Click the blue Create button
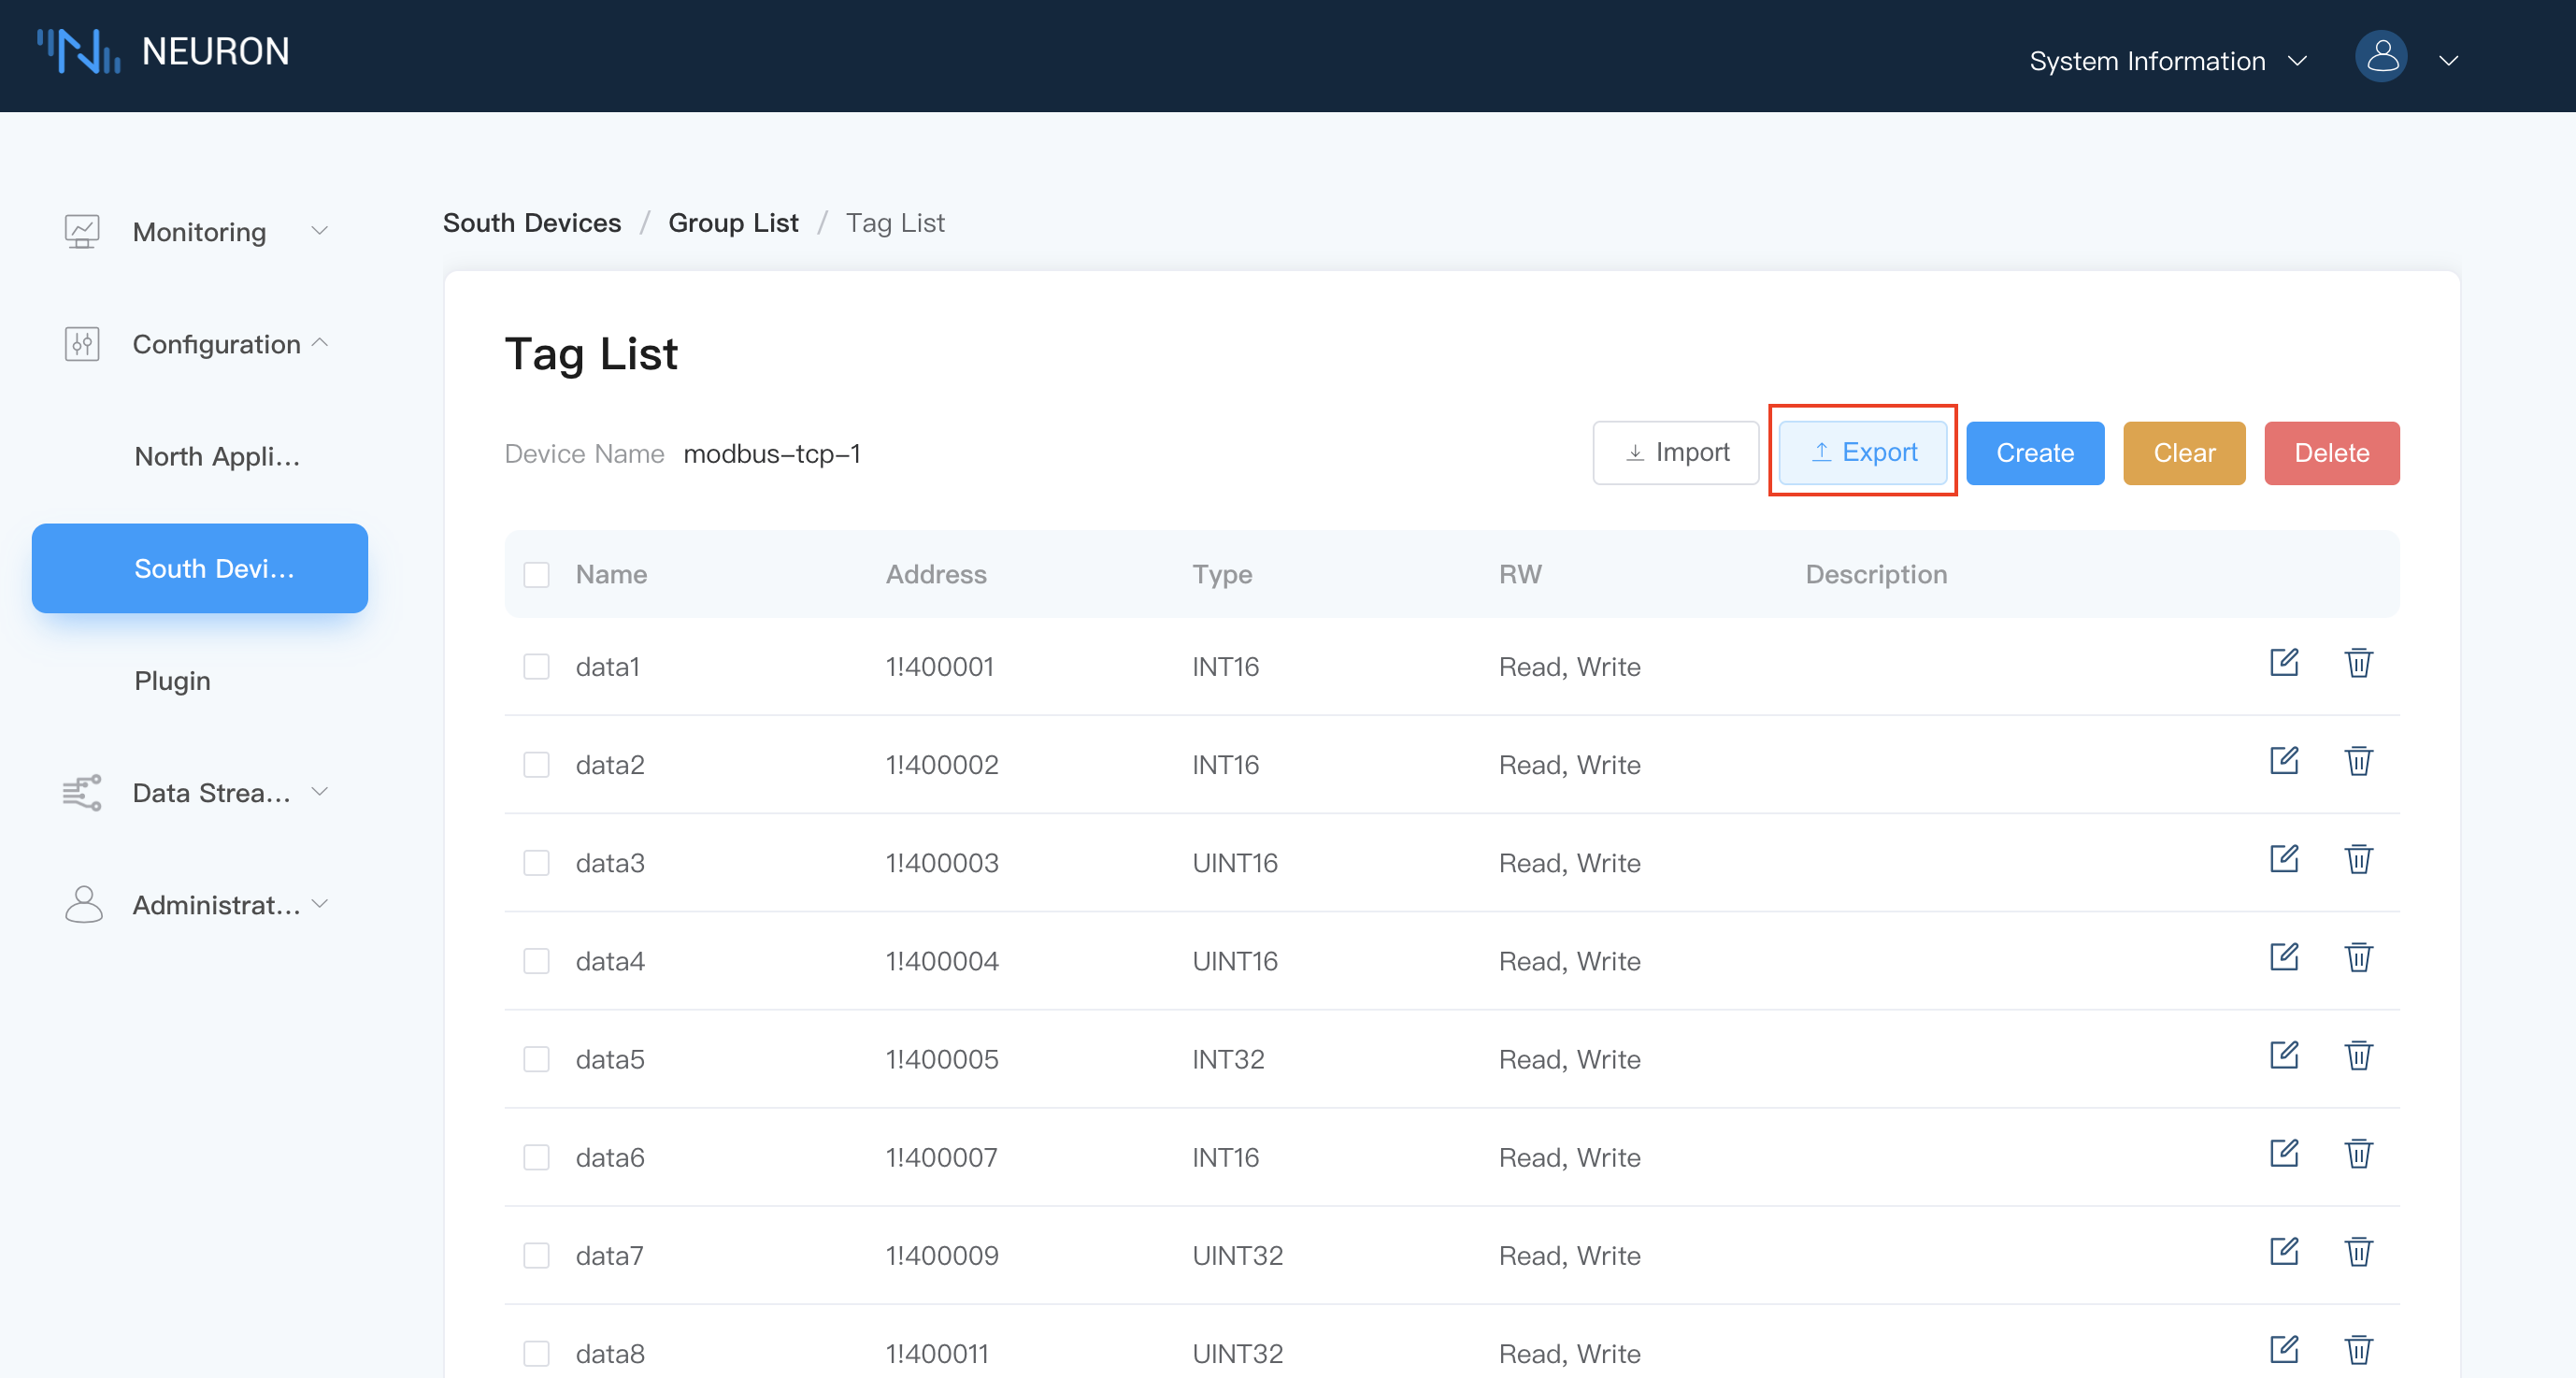Image resolution: width=2576 pixels, height=1378 pixels. coord(2034,453)
